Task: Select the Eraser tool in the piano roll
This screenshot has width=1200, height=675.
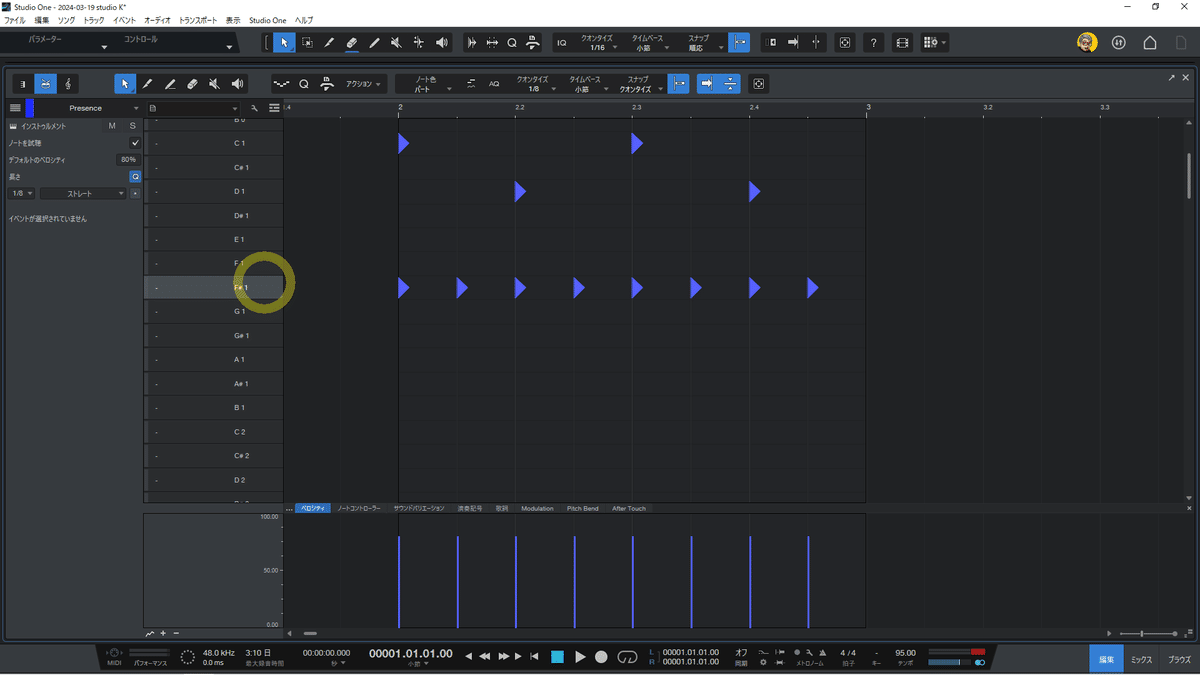Action: [x=192, y=84]
